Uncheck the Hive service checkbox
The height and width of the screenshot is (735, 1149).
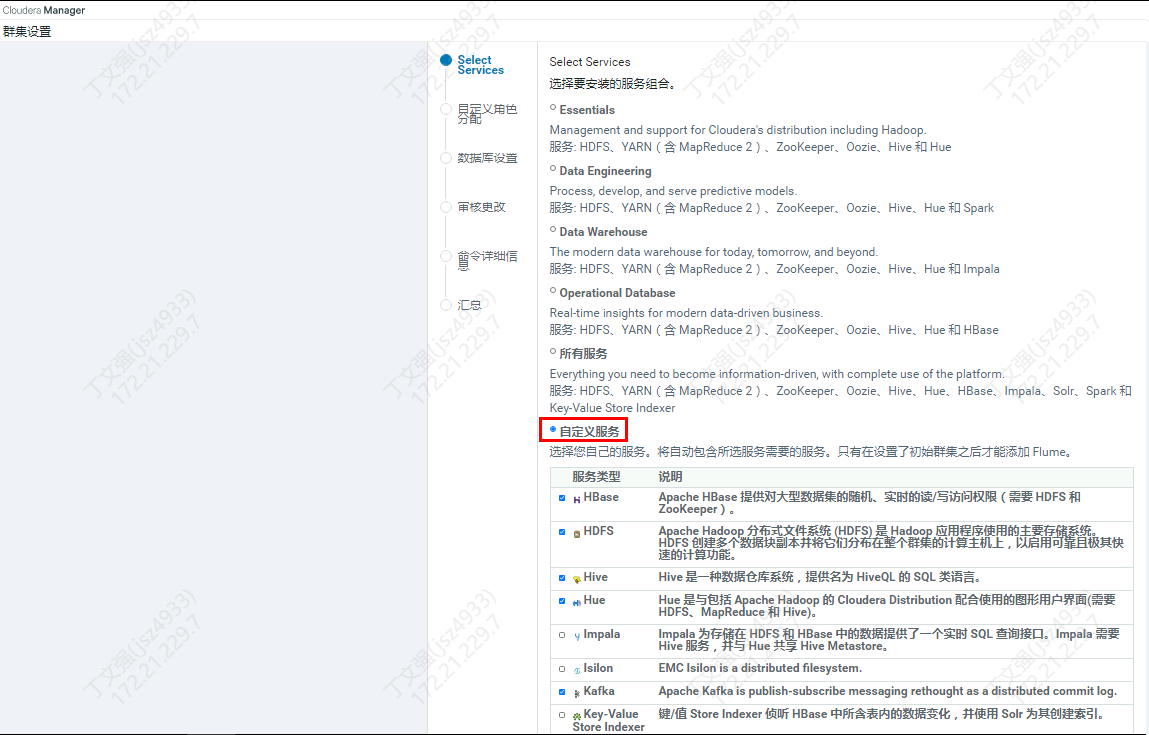(562, 578)
